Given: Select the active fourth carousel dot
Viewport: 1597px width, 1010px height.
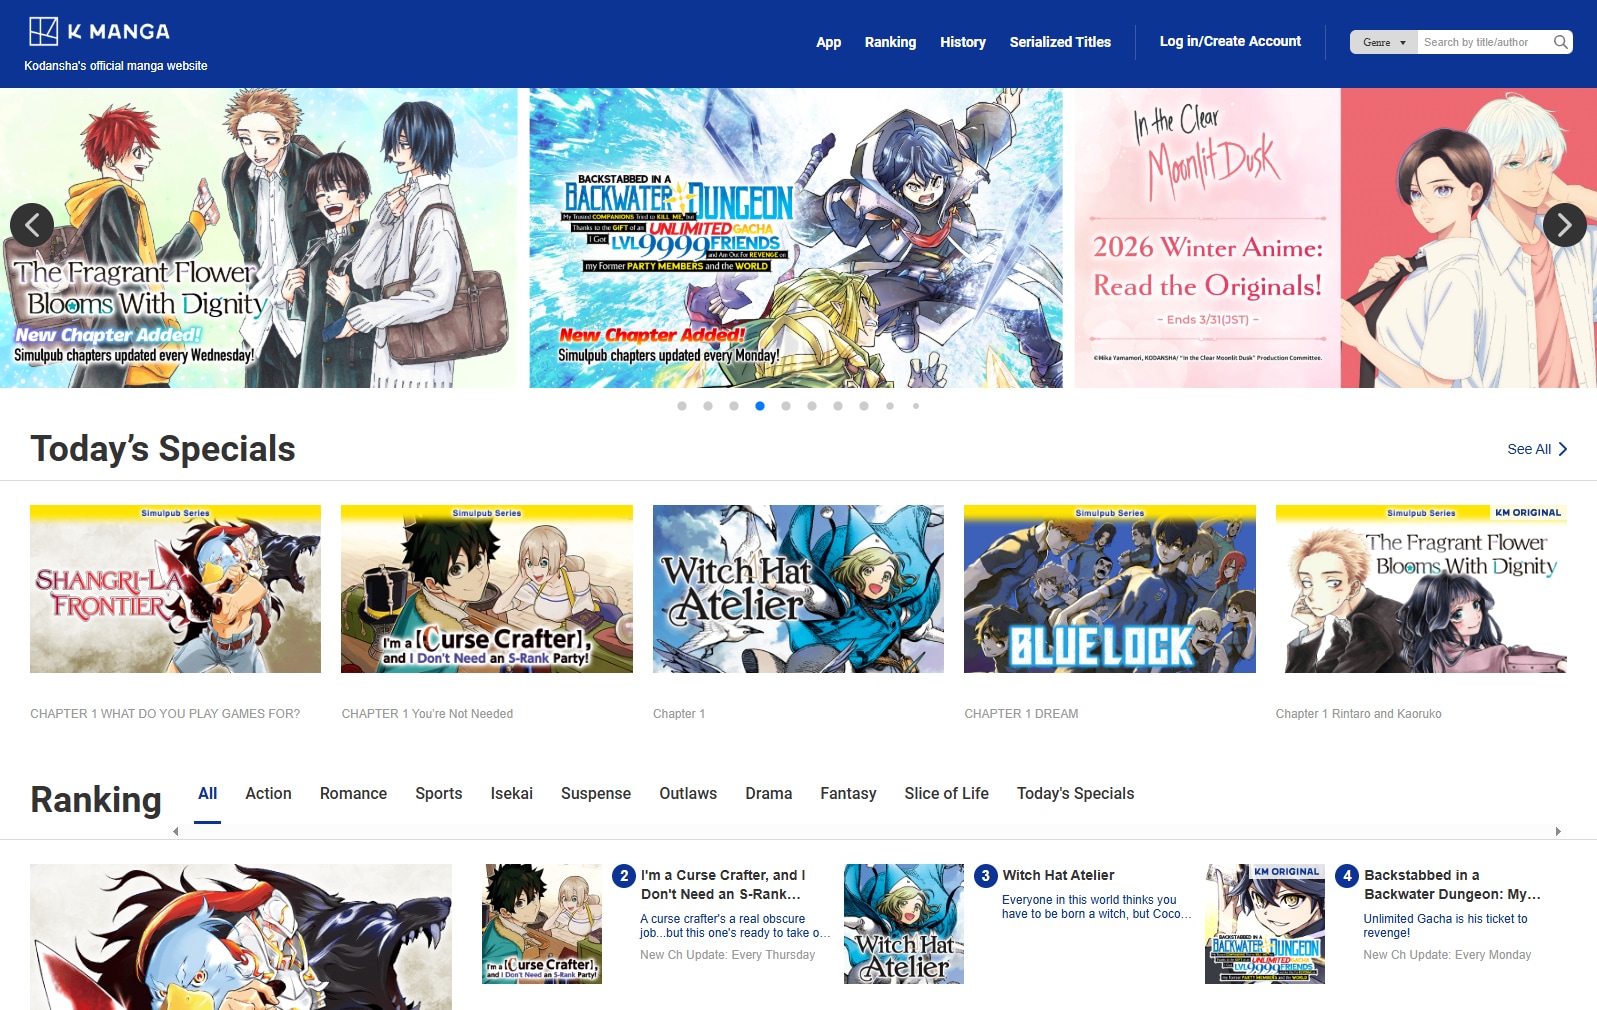Looking at the screenshot, I should tap(760, 406).
